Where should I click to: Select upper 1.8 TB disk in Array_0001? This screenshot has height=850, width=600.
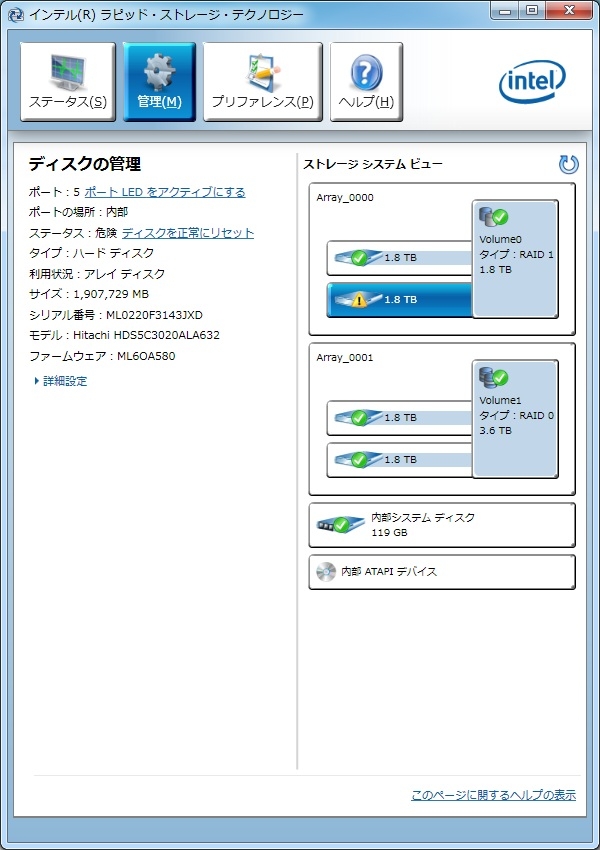tap(400, 418)
